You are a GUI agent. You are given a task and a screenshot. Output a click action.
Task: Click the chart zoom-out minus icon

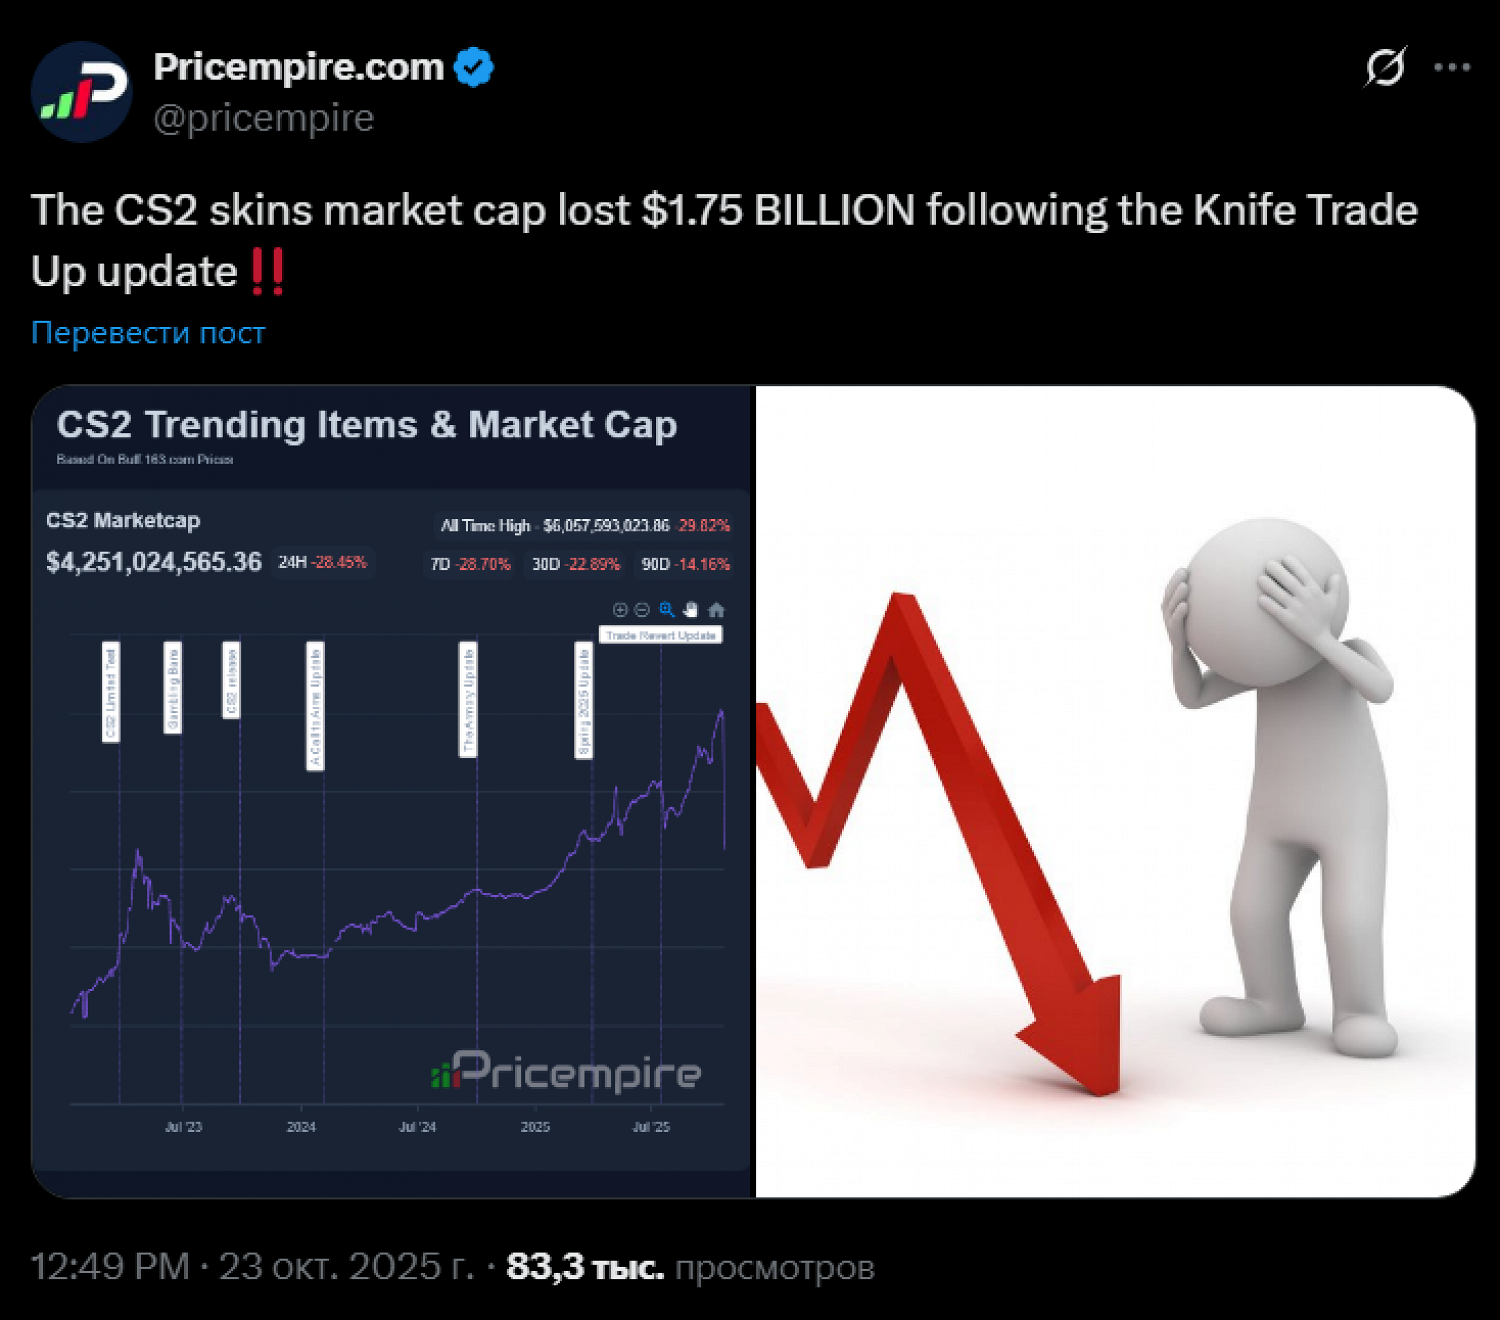[x=642, y=609]
